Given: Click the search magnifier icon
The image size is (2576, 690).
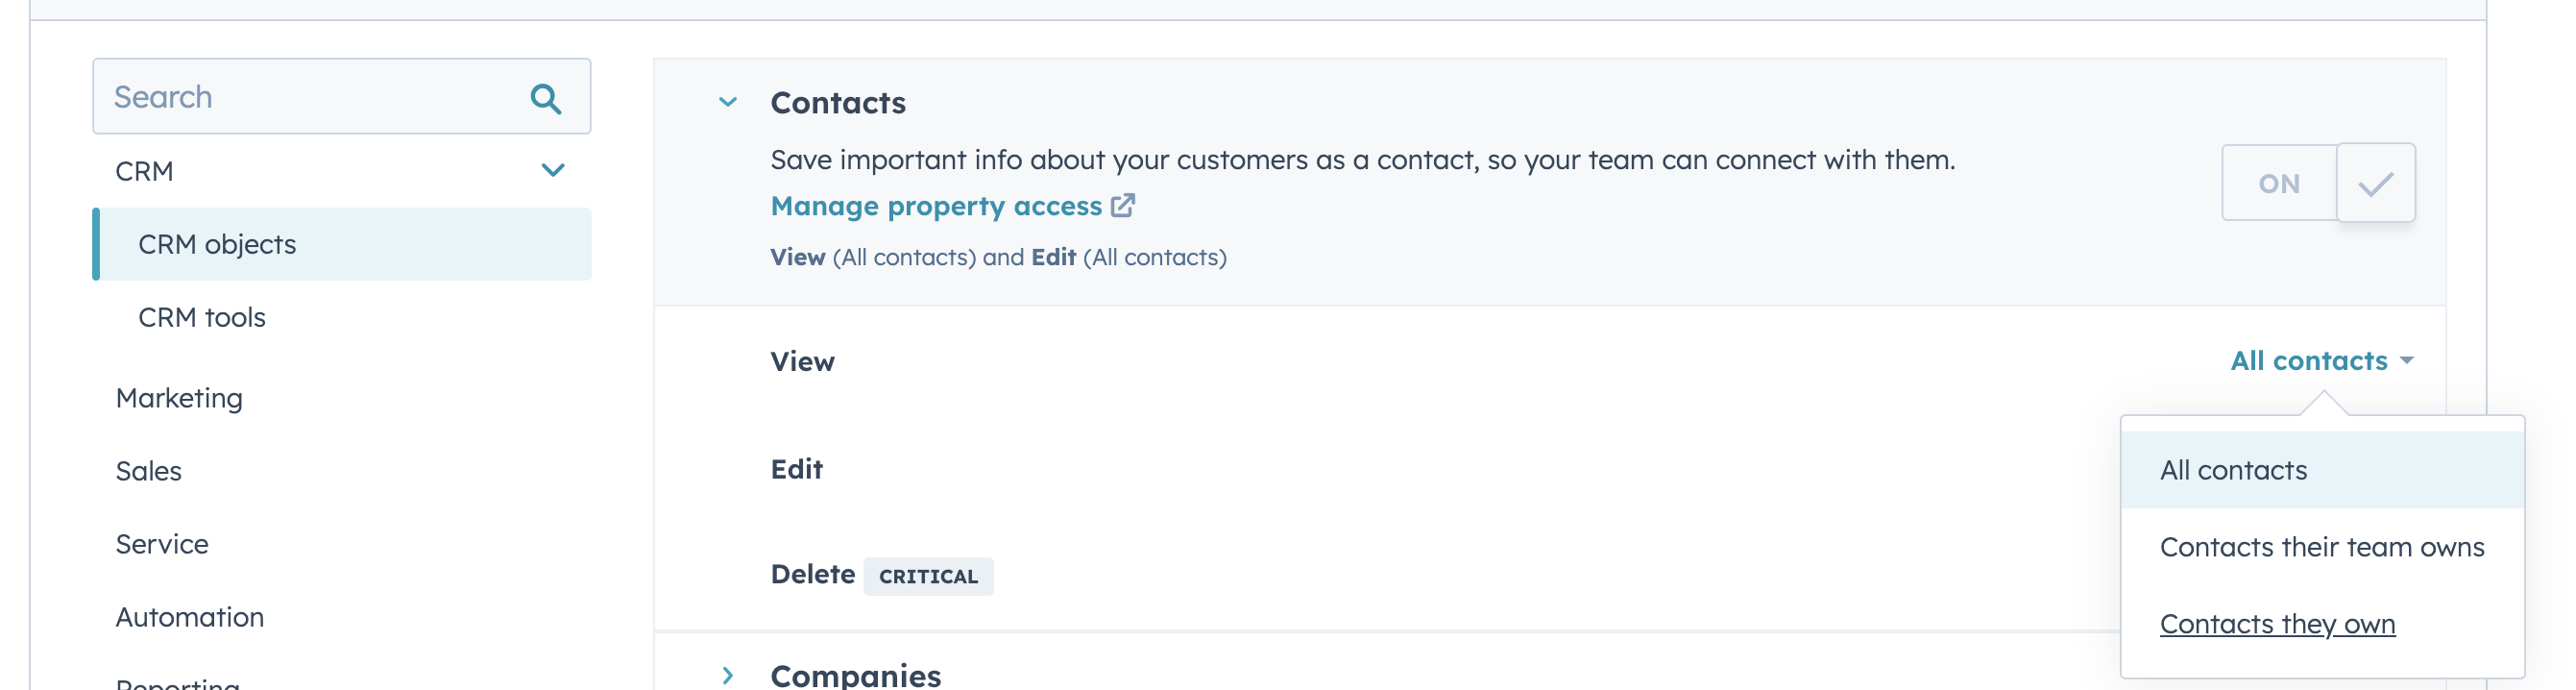Looking at the screenshot, I should point(546,96).
